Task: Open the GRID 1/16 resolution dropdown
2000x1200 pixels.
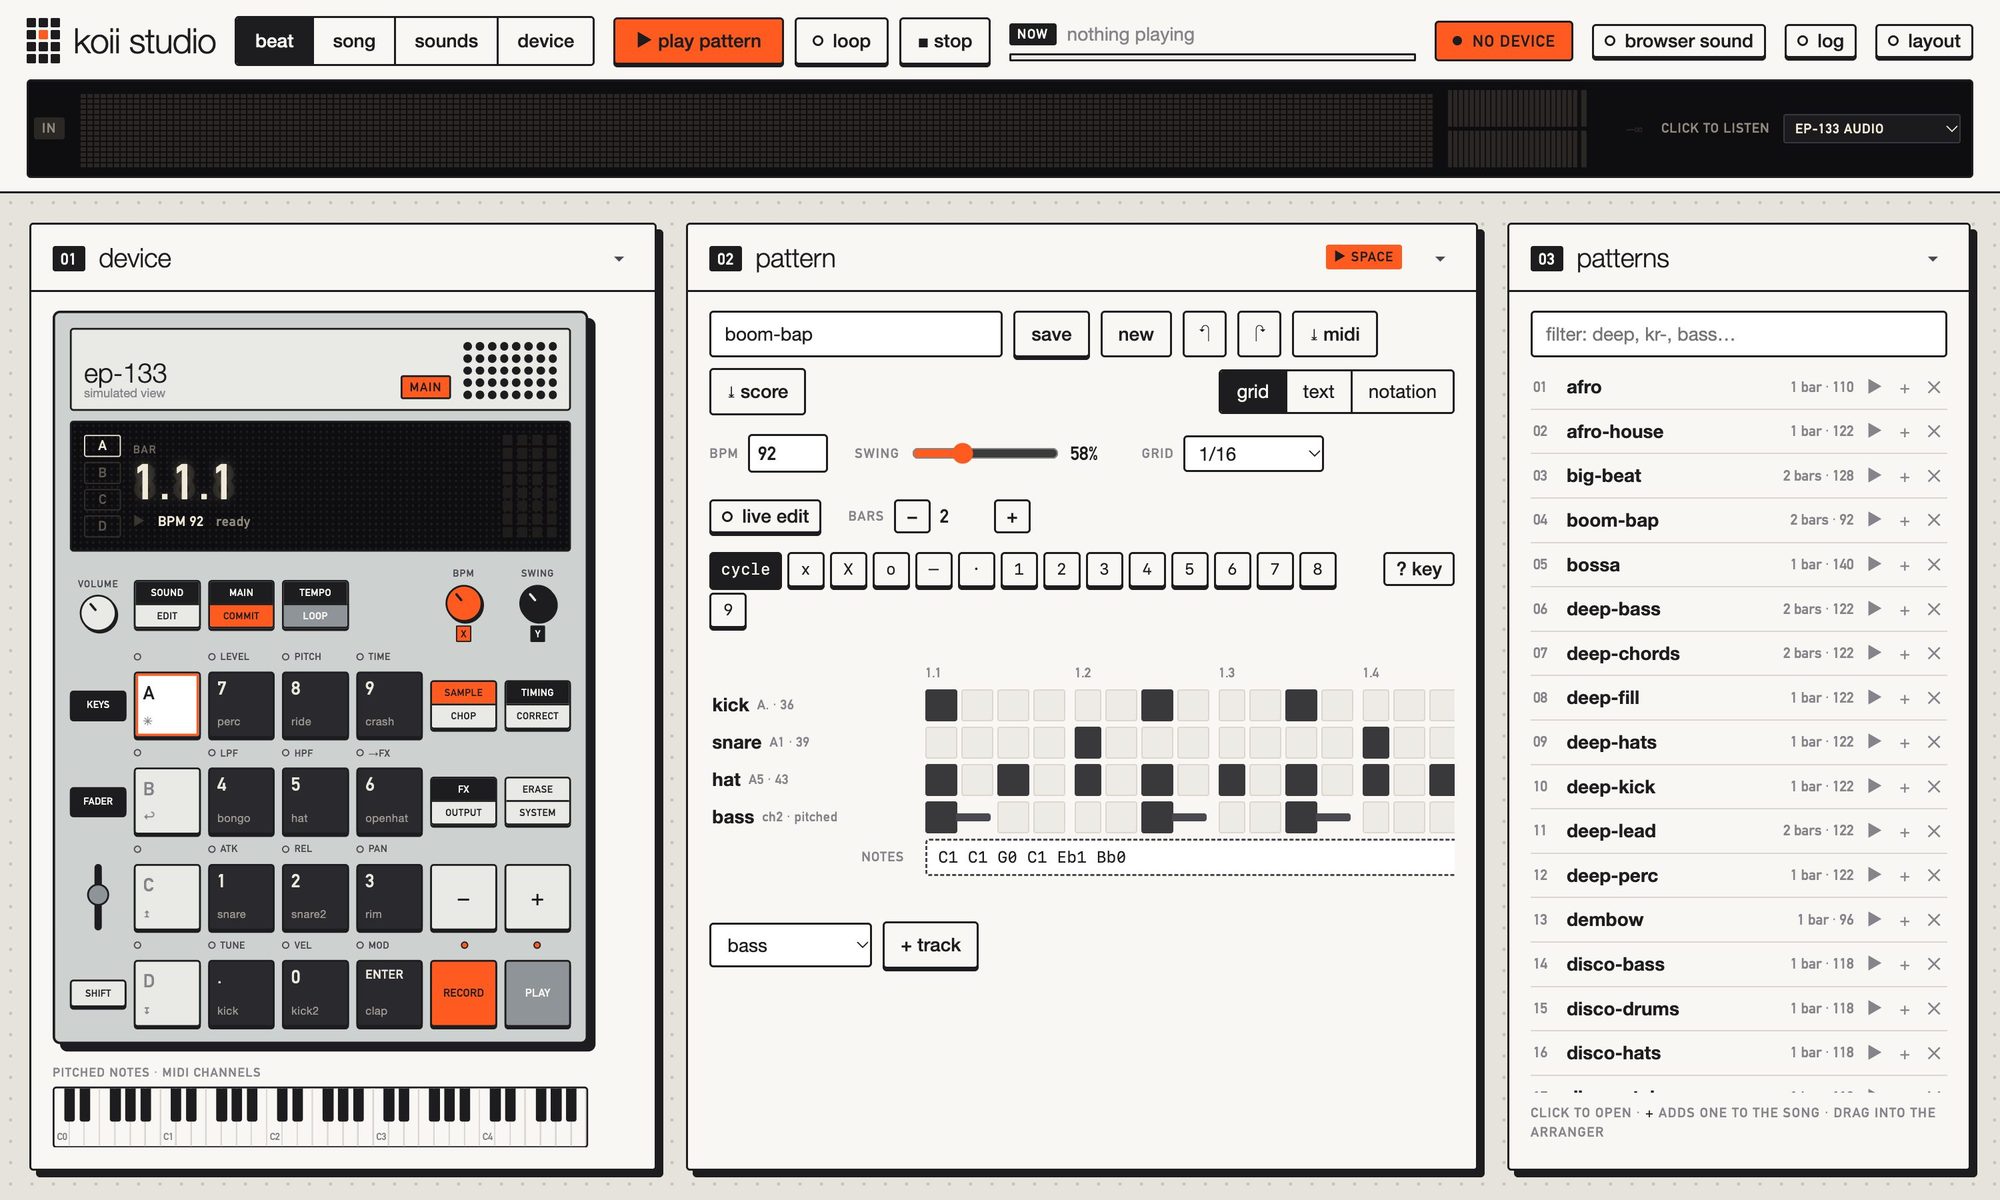Action: tap(1253, 454)
